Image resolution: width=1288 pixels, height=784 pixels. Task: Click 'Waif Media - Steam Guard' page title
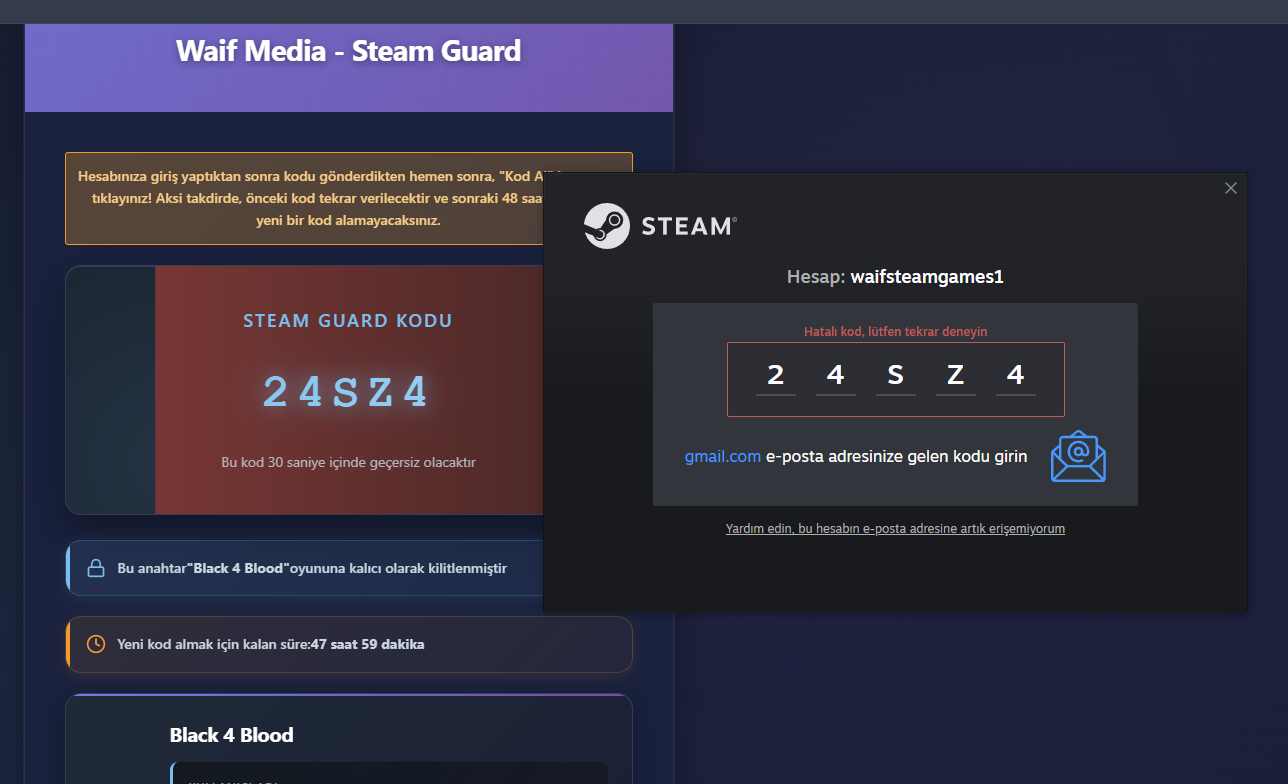click(x=348, y=50)
